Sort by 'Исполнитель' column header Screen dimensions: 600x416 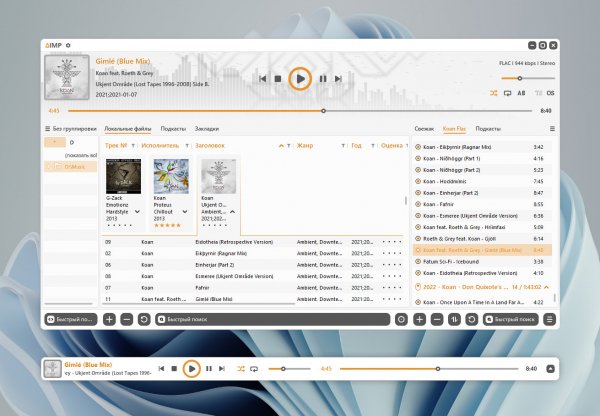coord(160,145)
